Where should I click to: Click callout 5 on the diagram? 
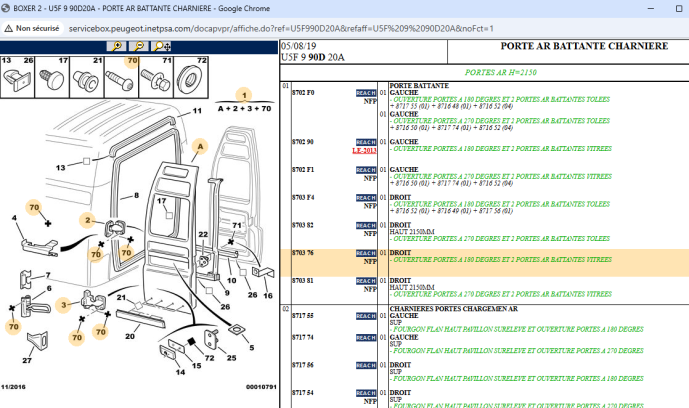[x=252, y=348]
